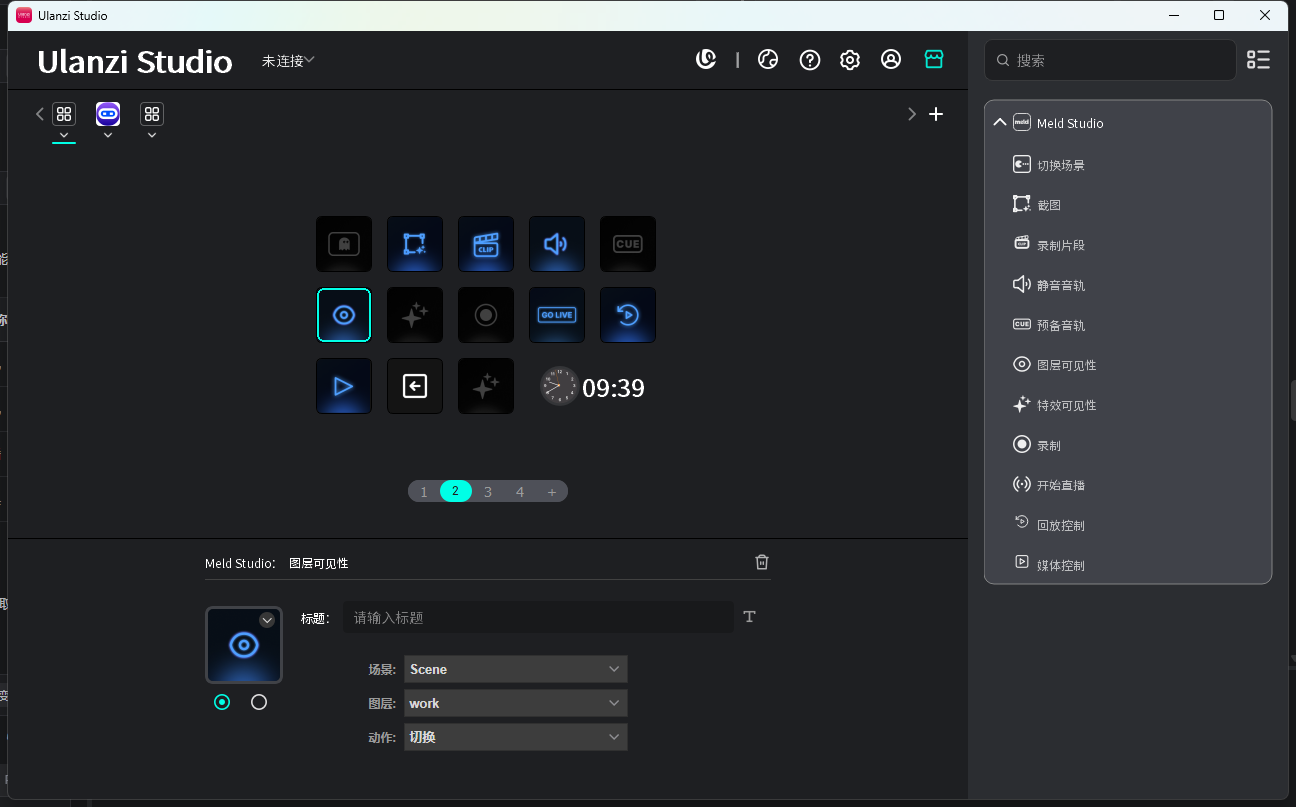Image resolution: width=1296 pixels, height=807 pixels.
Task: Collapse the Meld Studio plugin group
Action: (999, 123)
